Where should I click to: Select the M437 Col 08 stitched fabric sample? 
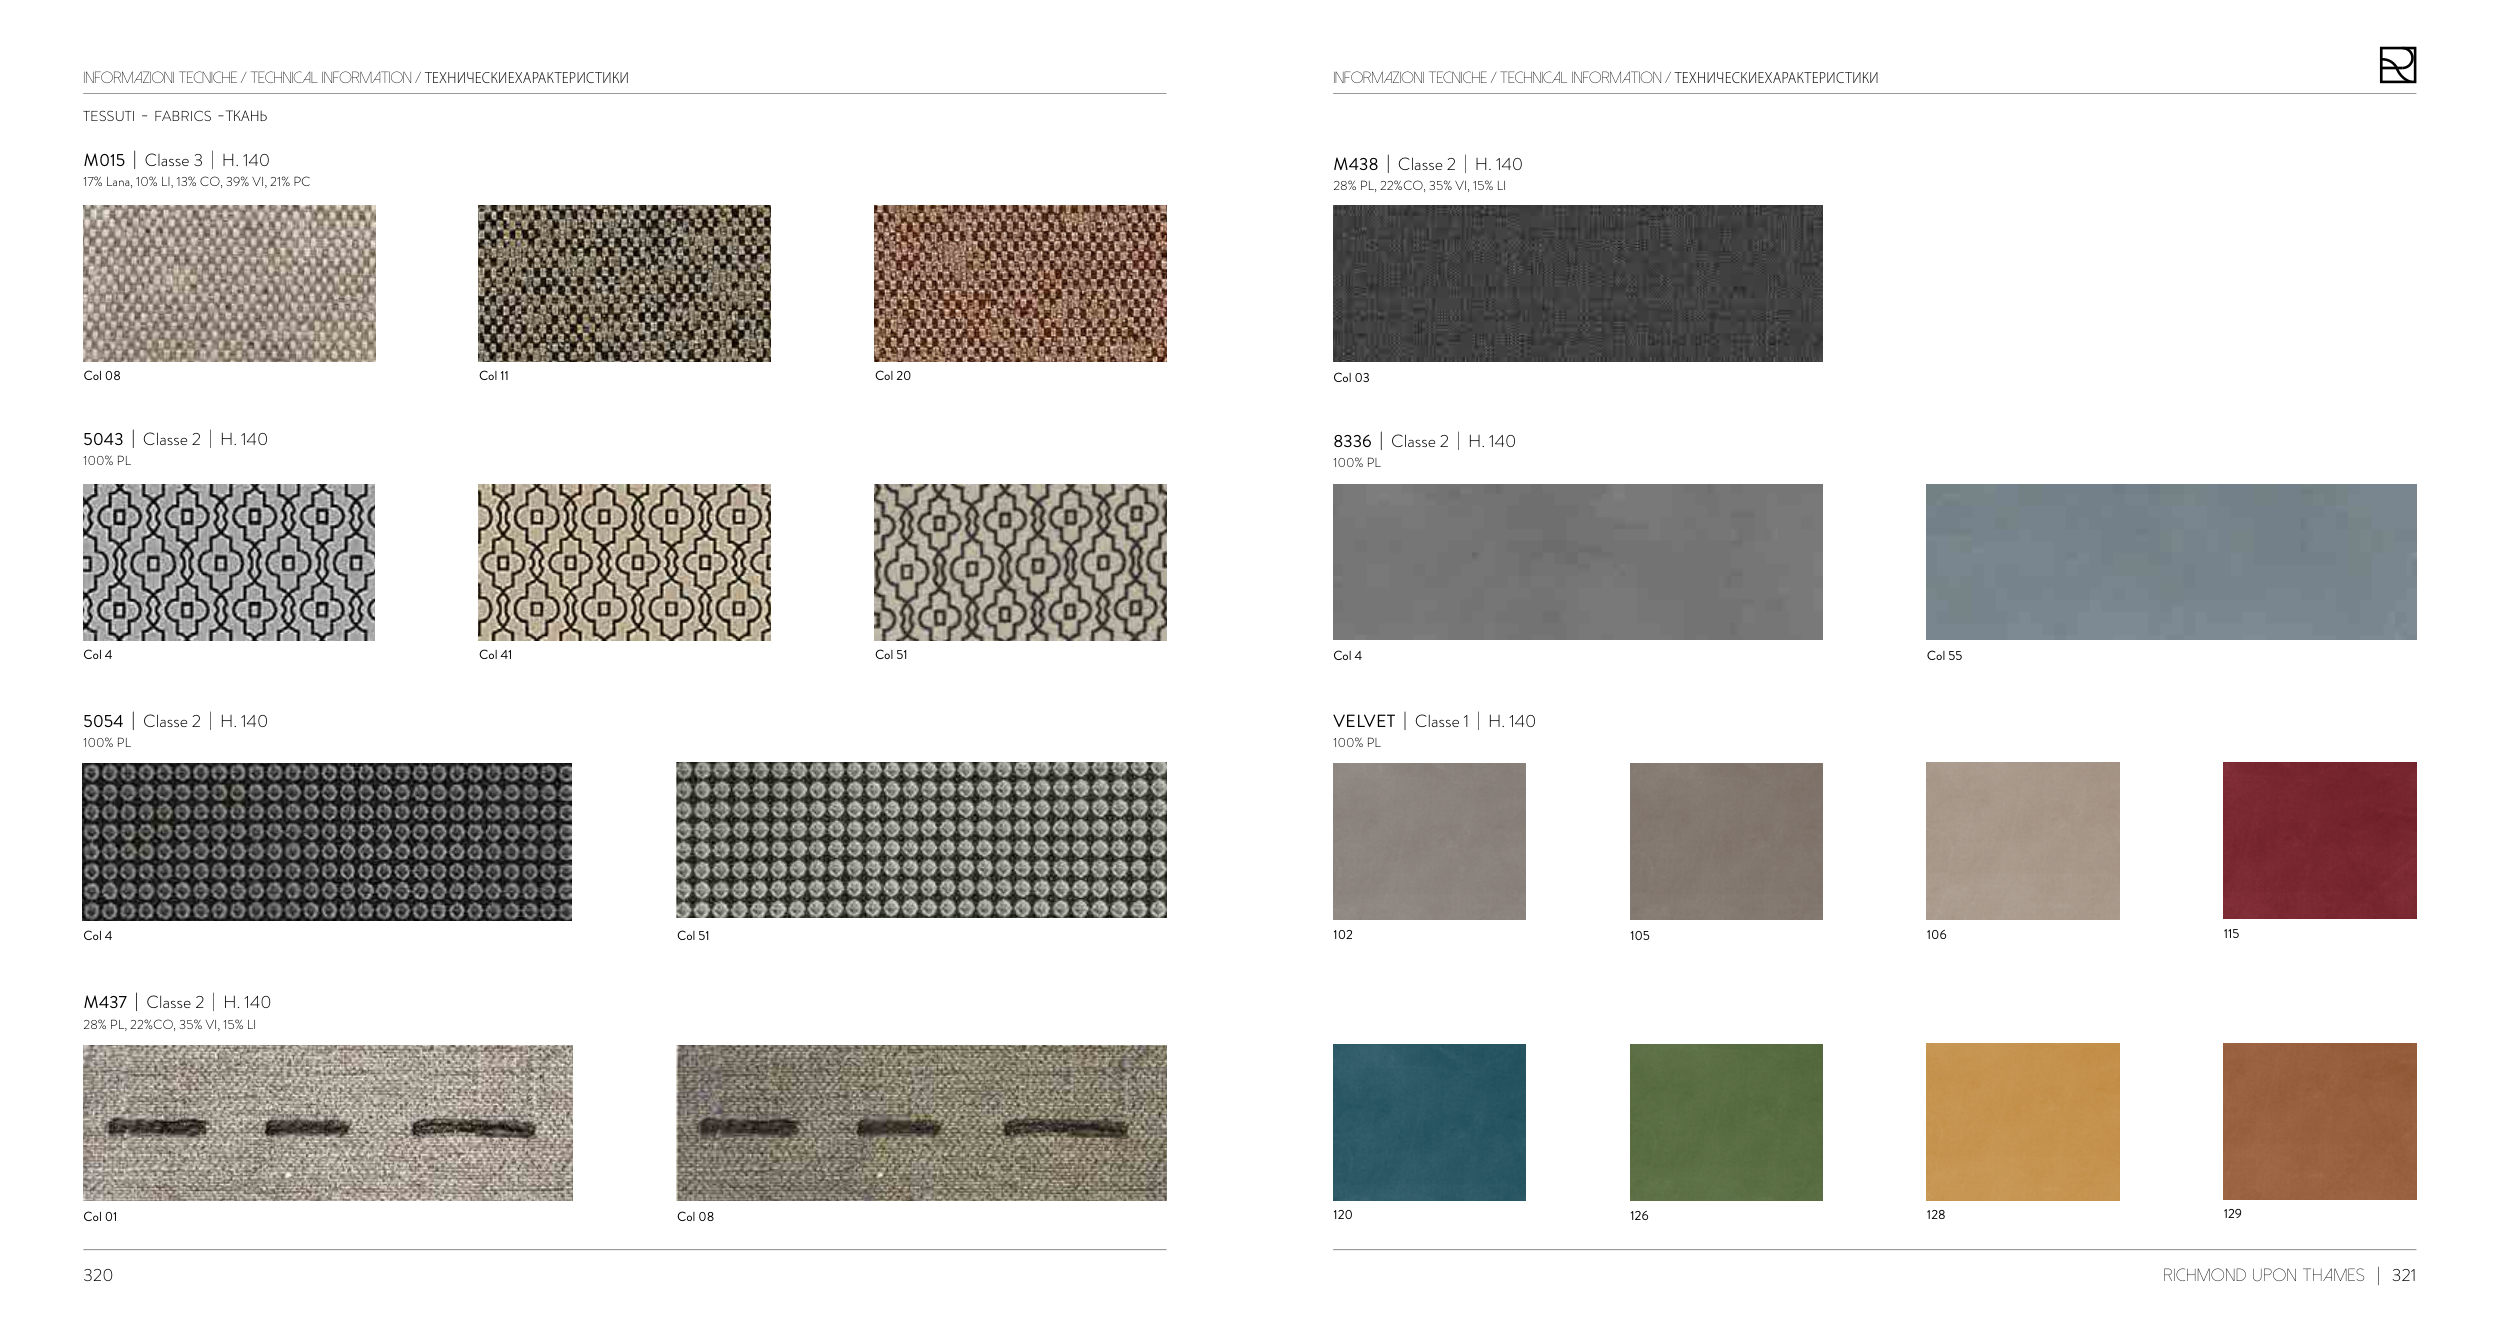[x=921, y=1122]
